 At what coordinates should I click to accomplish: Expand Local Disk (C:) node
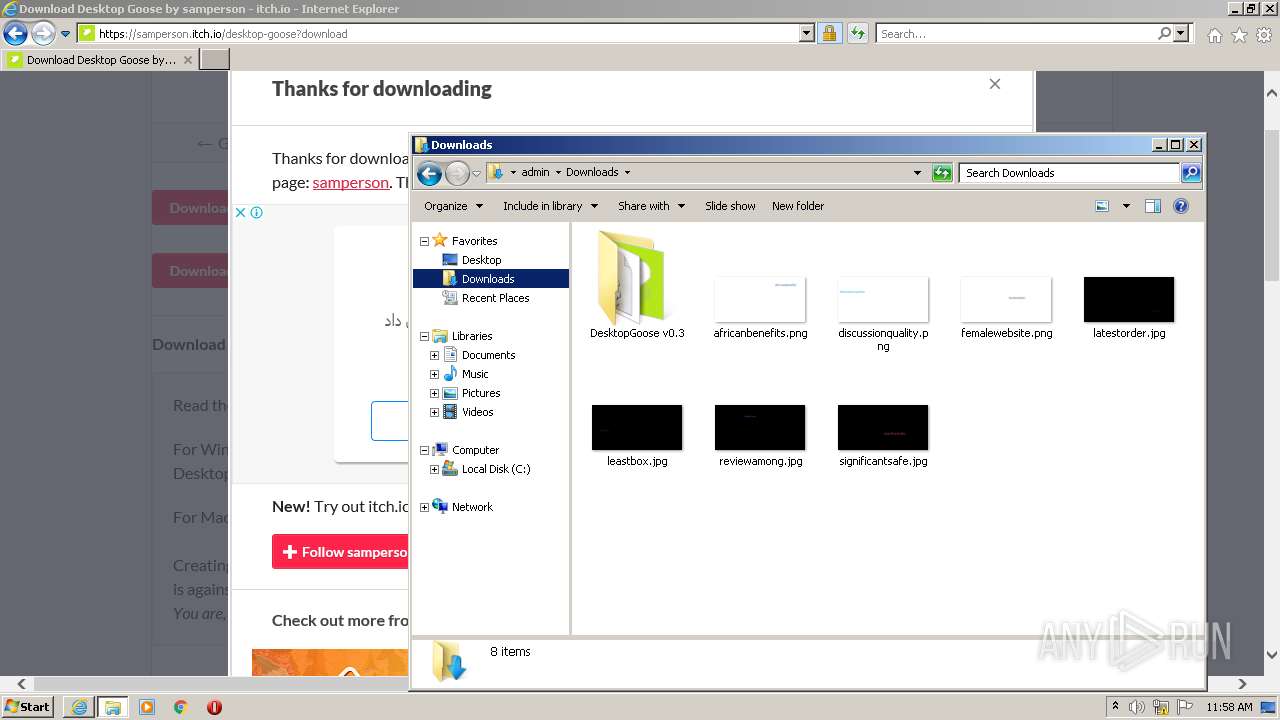pyautogui.click(x=434, y=469)
